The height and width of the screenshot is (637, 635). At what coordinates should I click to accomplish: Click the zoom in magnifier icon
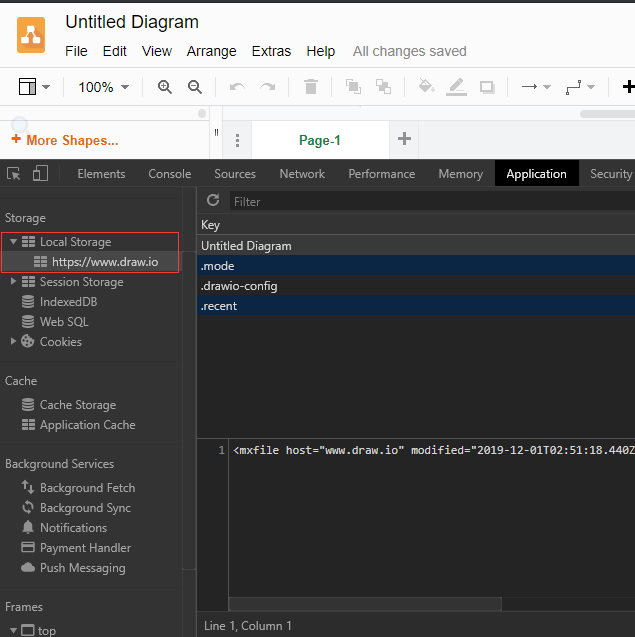point(165,87)
